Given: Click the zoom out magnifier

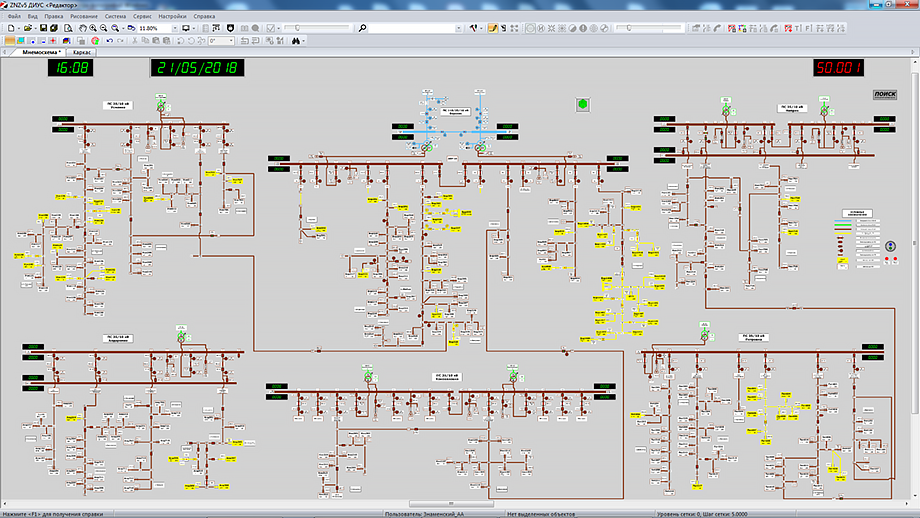Looking at the screenshot, I should coord(103,28).
